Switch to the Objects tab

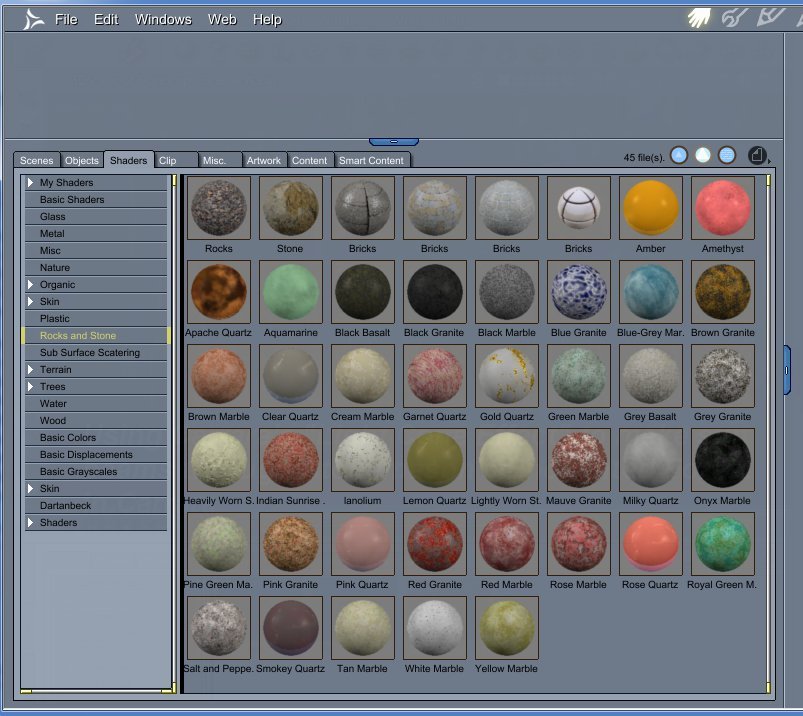tap(81, 160)
